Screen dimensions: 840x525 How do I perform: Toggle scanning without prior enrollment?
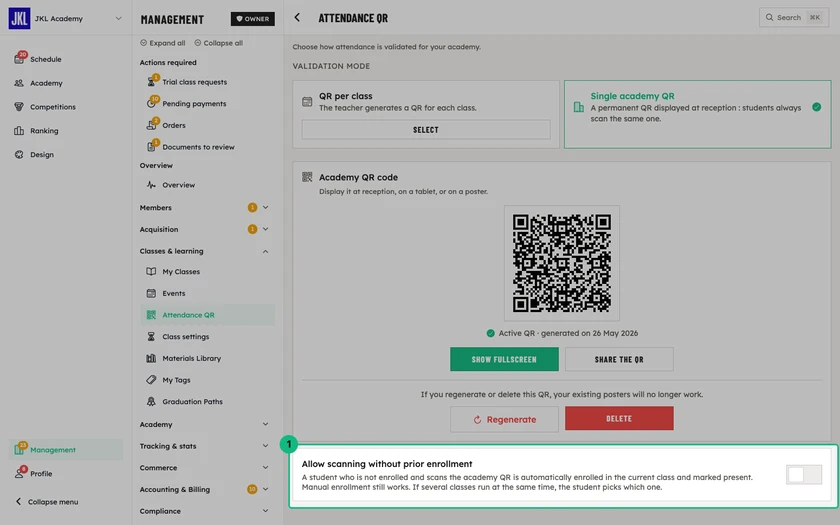click(x=804, y=475)
